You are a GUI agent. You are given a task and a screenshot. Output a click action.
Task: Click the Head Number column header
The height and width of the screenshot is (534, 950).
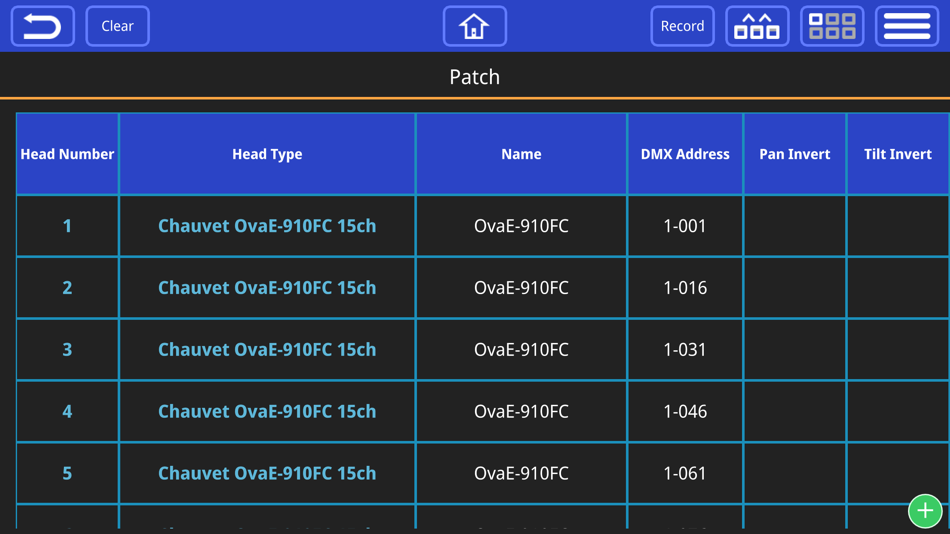[x=67, y=154]
